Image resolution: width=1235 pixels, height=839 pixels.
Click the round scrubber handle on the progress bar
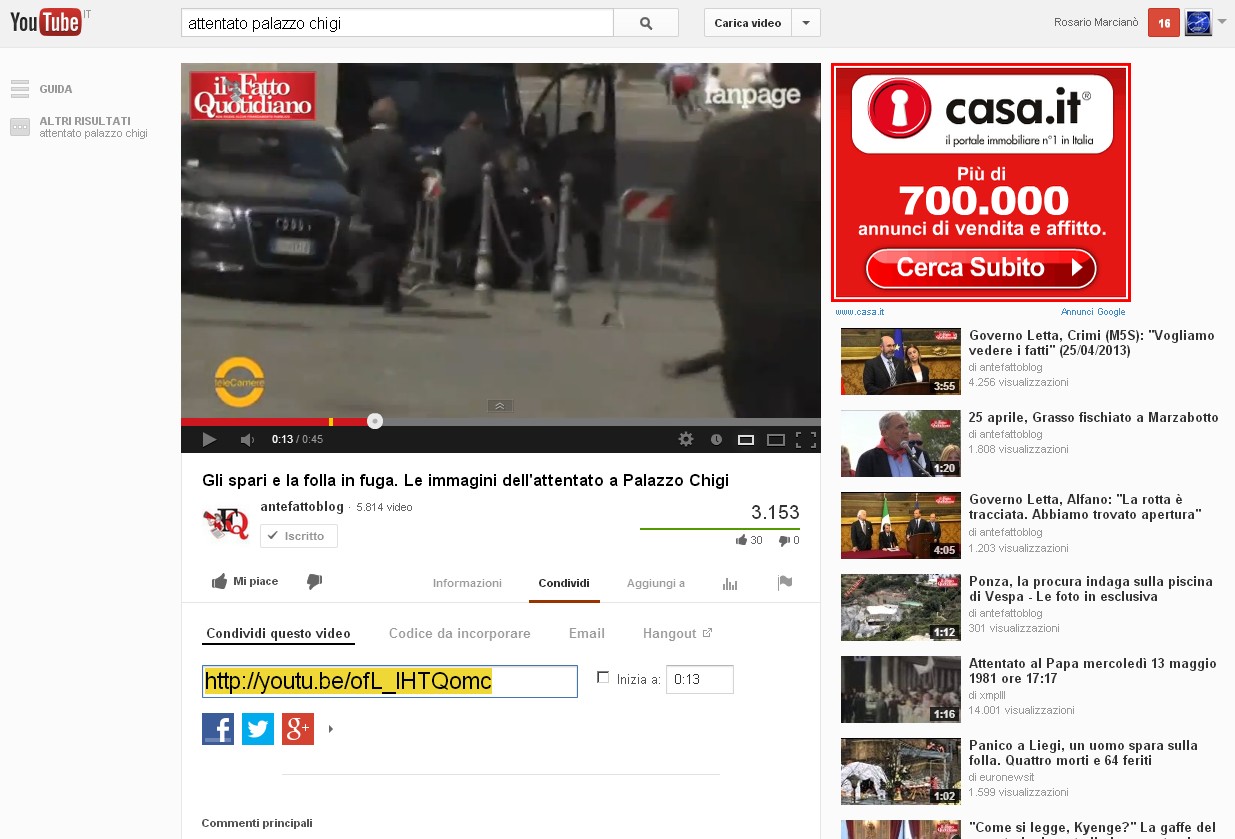coord(375,421)
